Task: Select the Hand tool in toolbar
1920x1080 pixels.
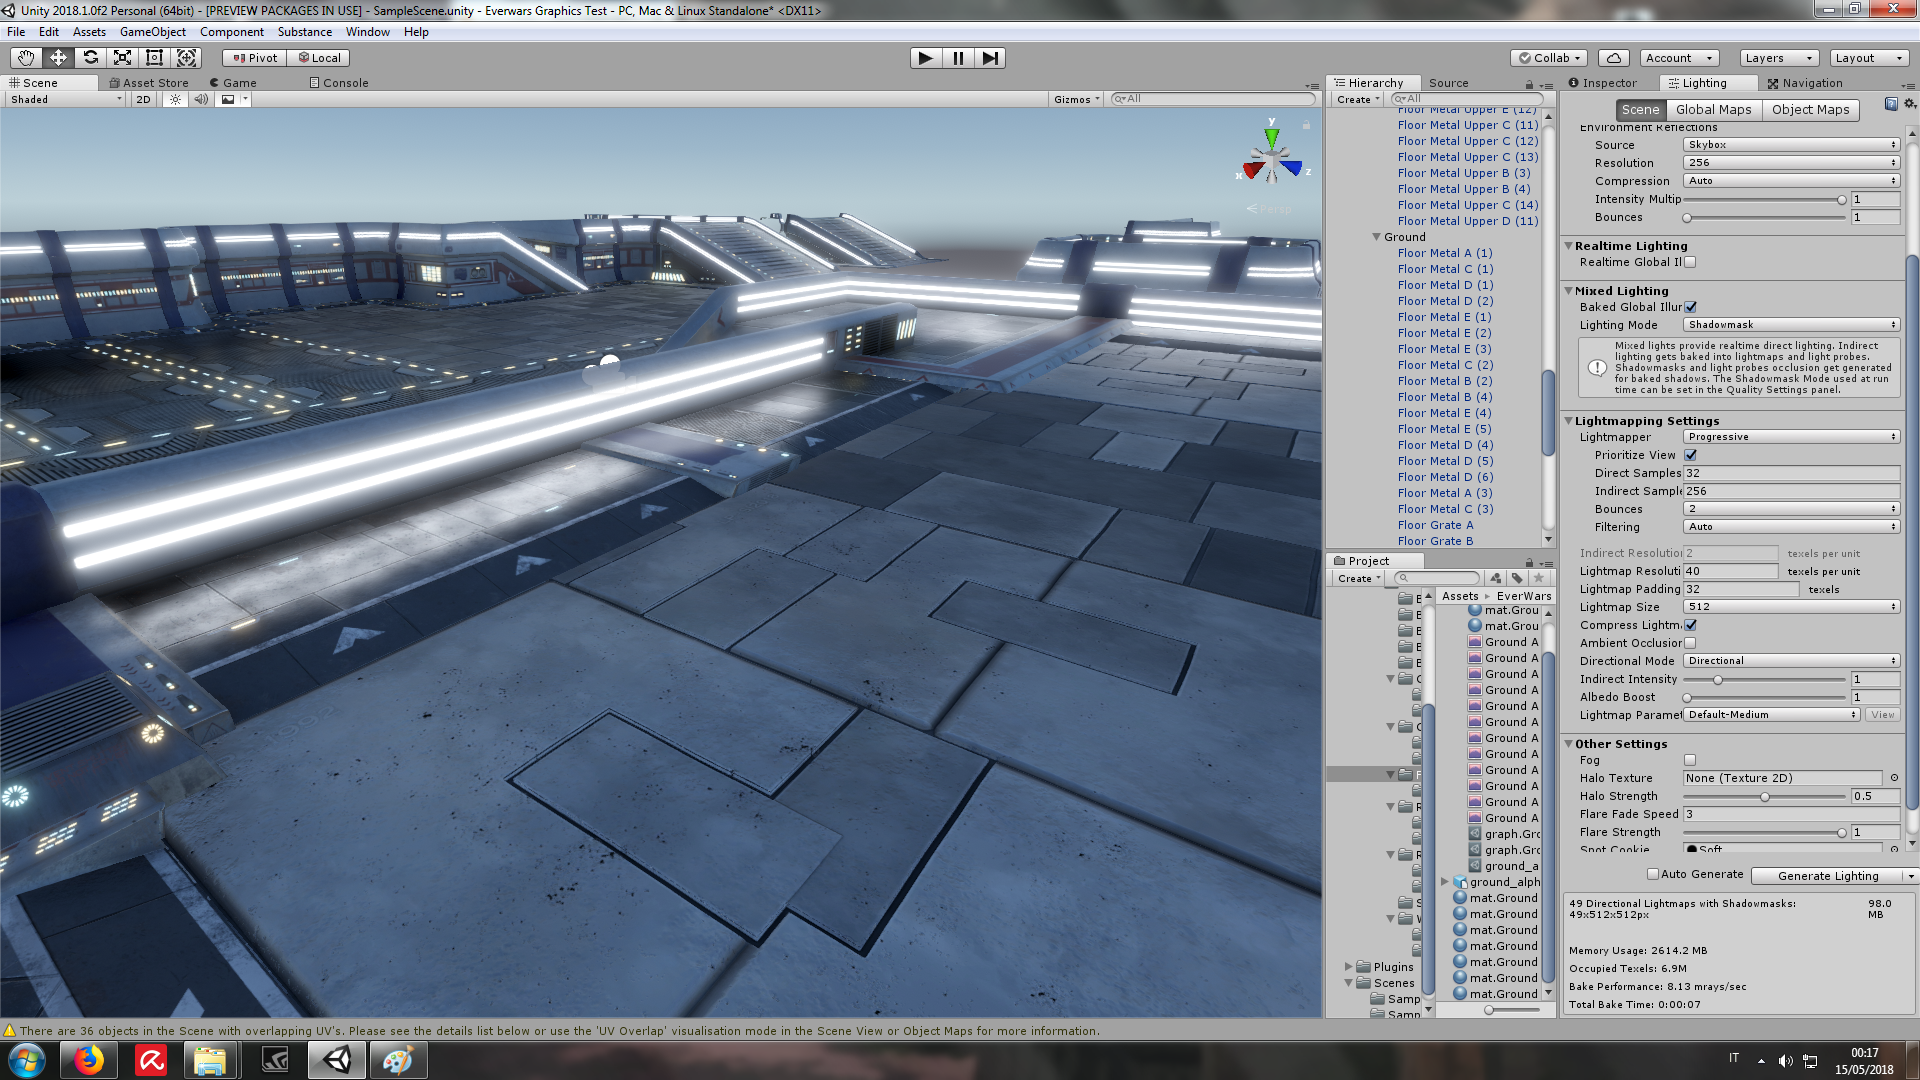Action: tap(26, 58)
